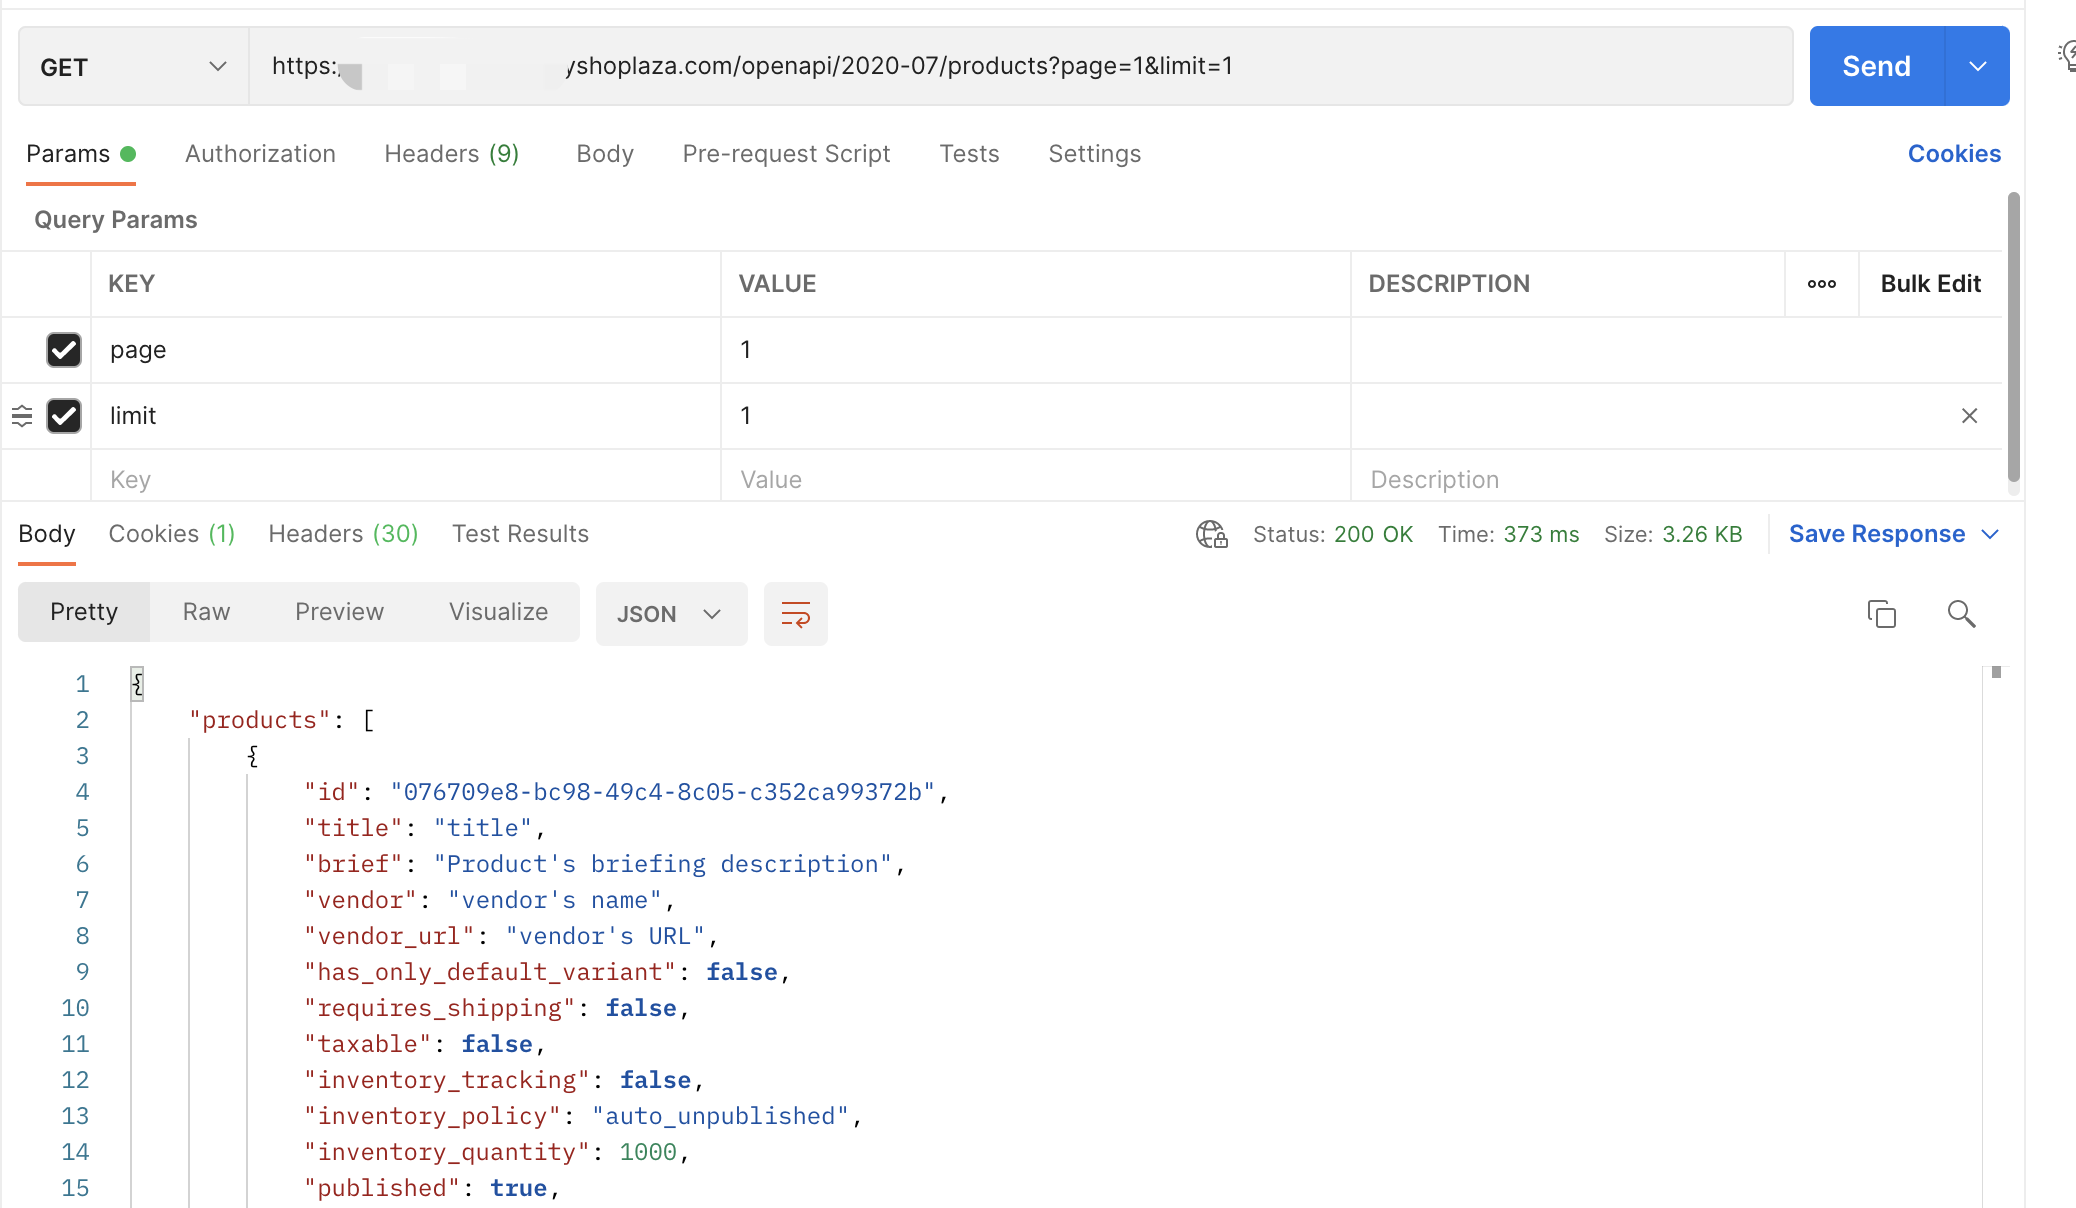Click the lightbulb icon at right edge

click(2066, 55)
